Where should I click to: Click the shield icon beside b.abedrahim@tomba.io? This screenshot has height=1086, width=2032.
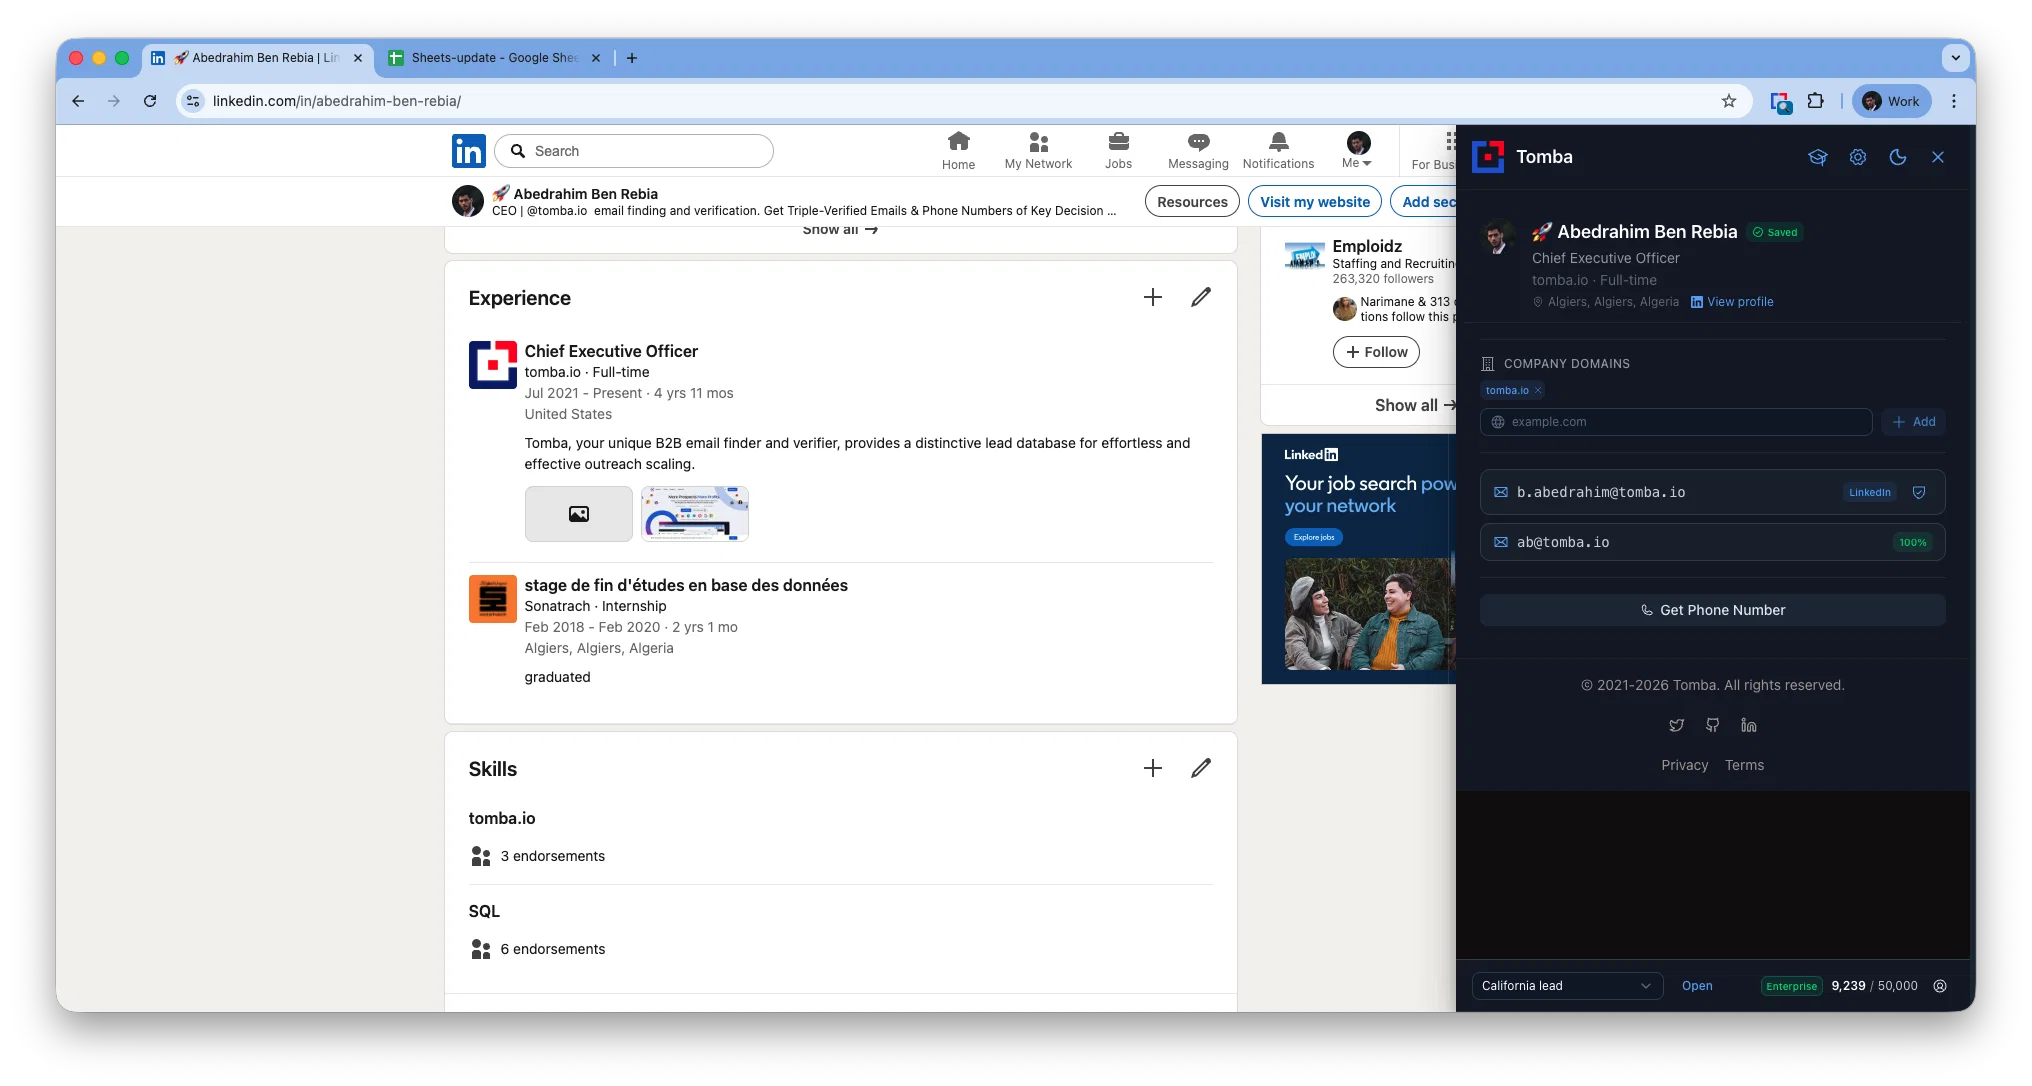pos(1919,492)
